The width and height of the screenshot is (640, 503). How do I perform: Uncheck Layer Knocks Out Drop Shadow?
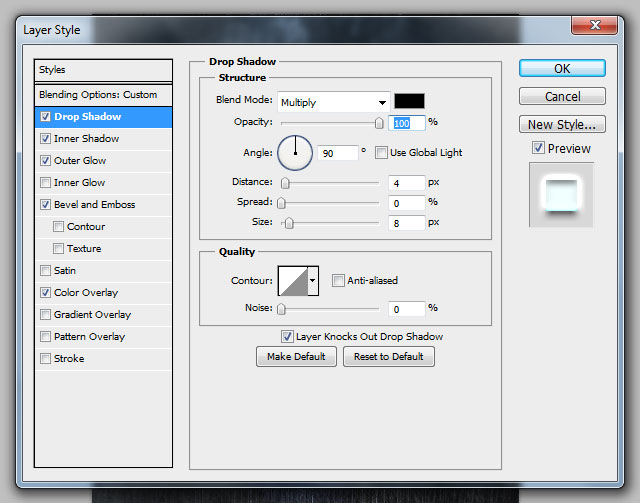[x=287, y=337]
